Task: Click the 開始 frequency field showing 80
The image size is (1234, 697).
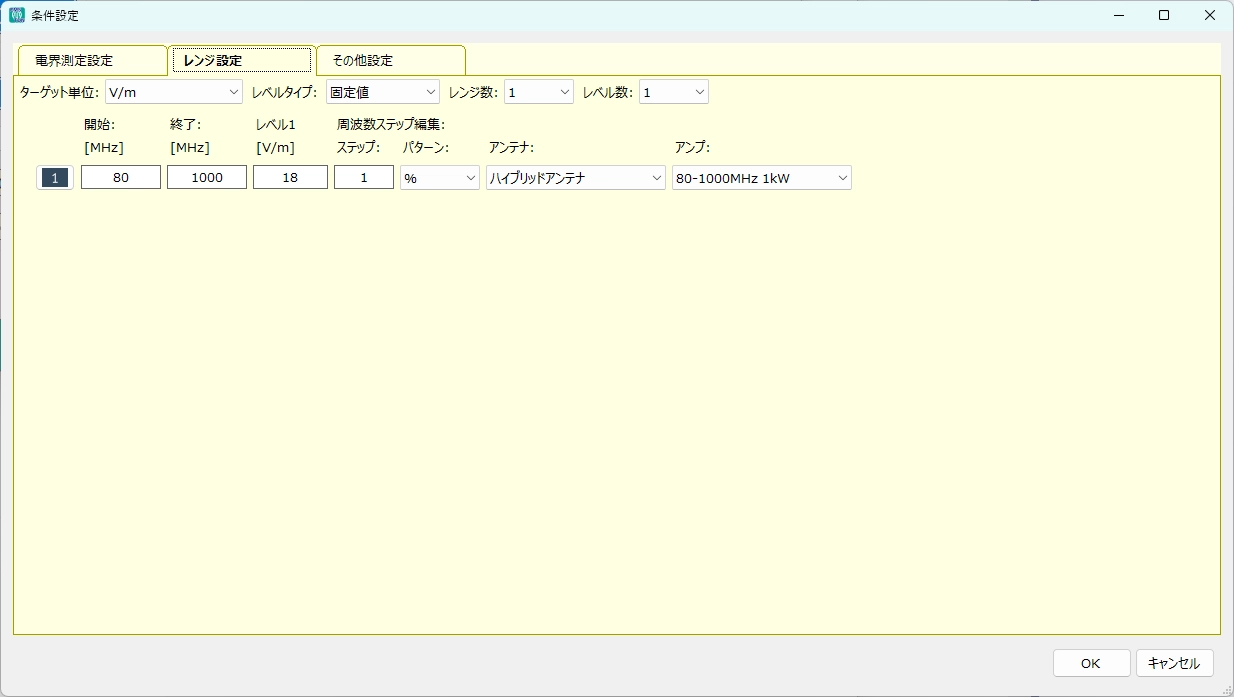Action: point(120,178)
